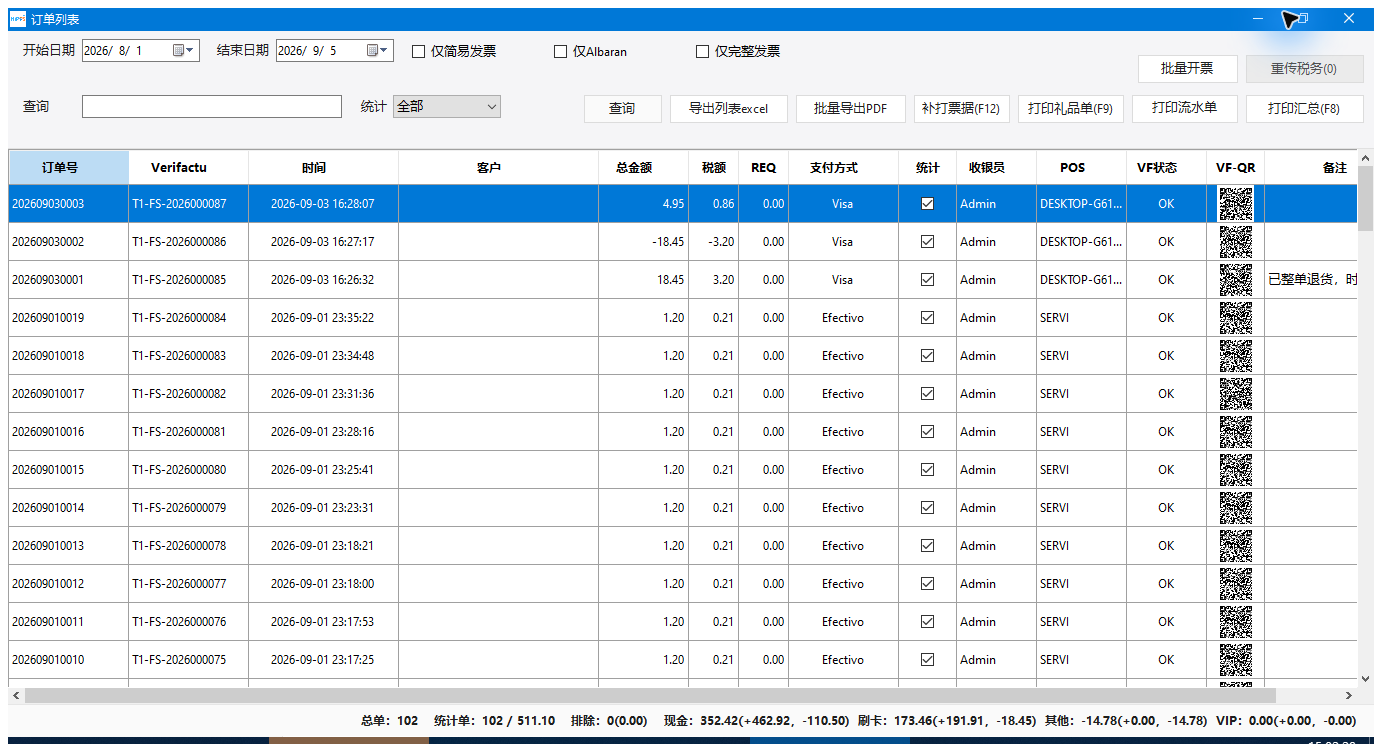The width and height of the screenshot is (1382, 744).
Task: Open VF-QR code of order 202609030002
Action: [1236, 241]
